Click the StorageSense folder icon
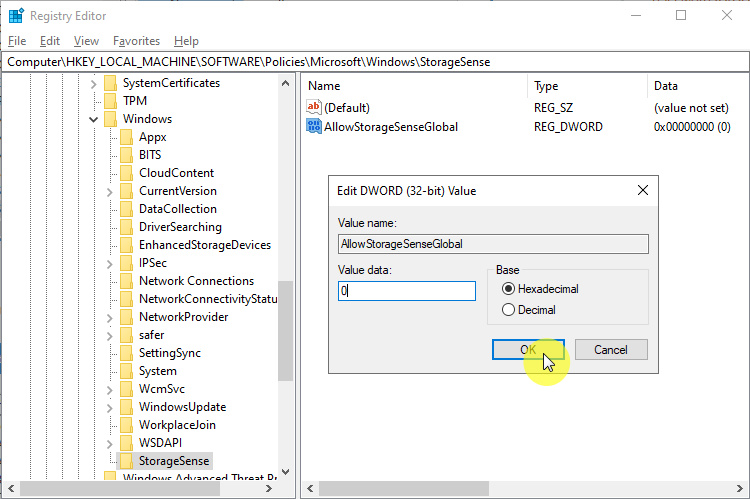The height and width of the screenshot is (499, 750). [126, 461]
